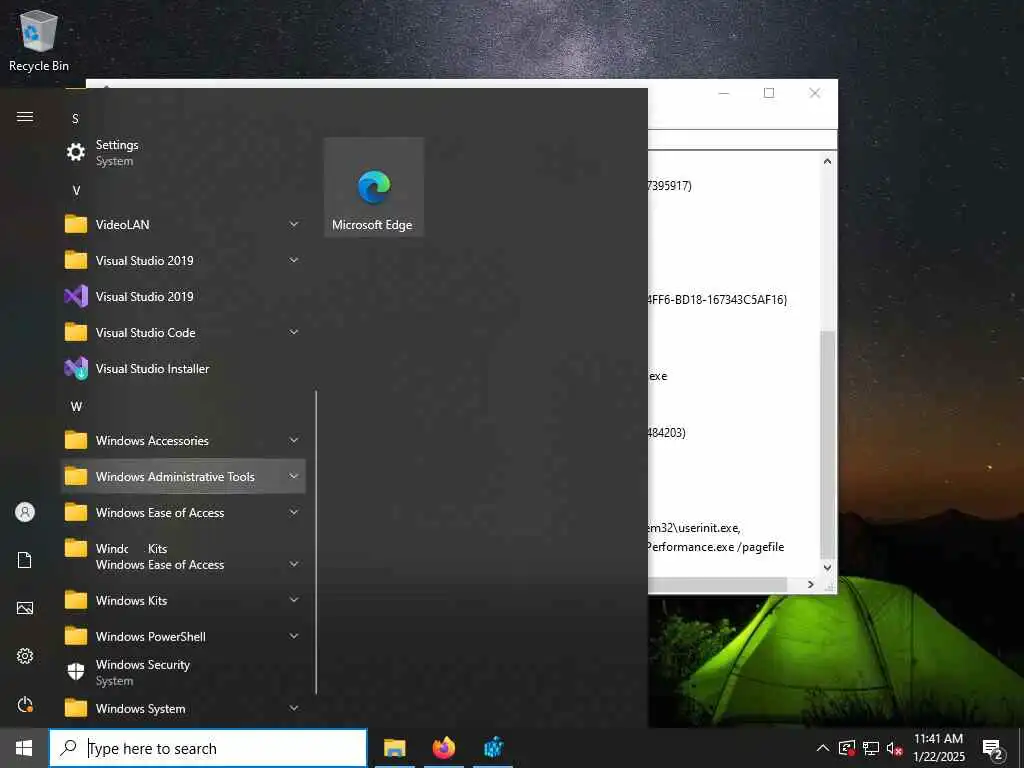Expand VideoLAN with its chevron
The image size is (1024, 768).
pos(294,225)
